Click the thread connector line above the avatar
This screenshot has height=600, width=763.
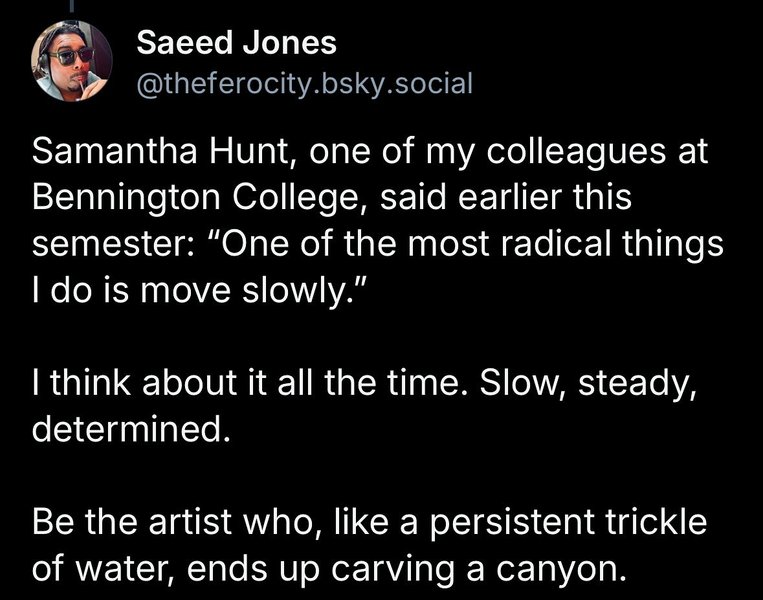point(71,5)
